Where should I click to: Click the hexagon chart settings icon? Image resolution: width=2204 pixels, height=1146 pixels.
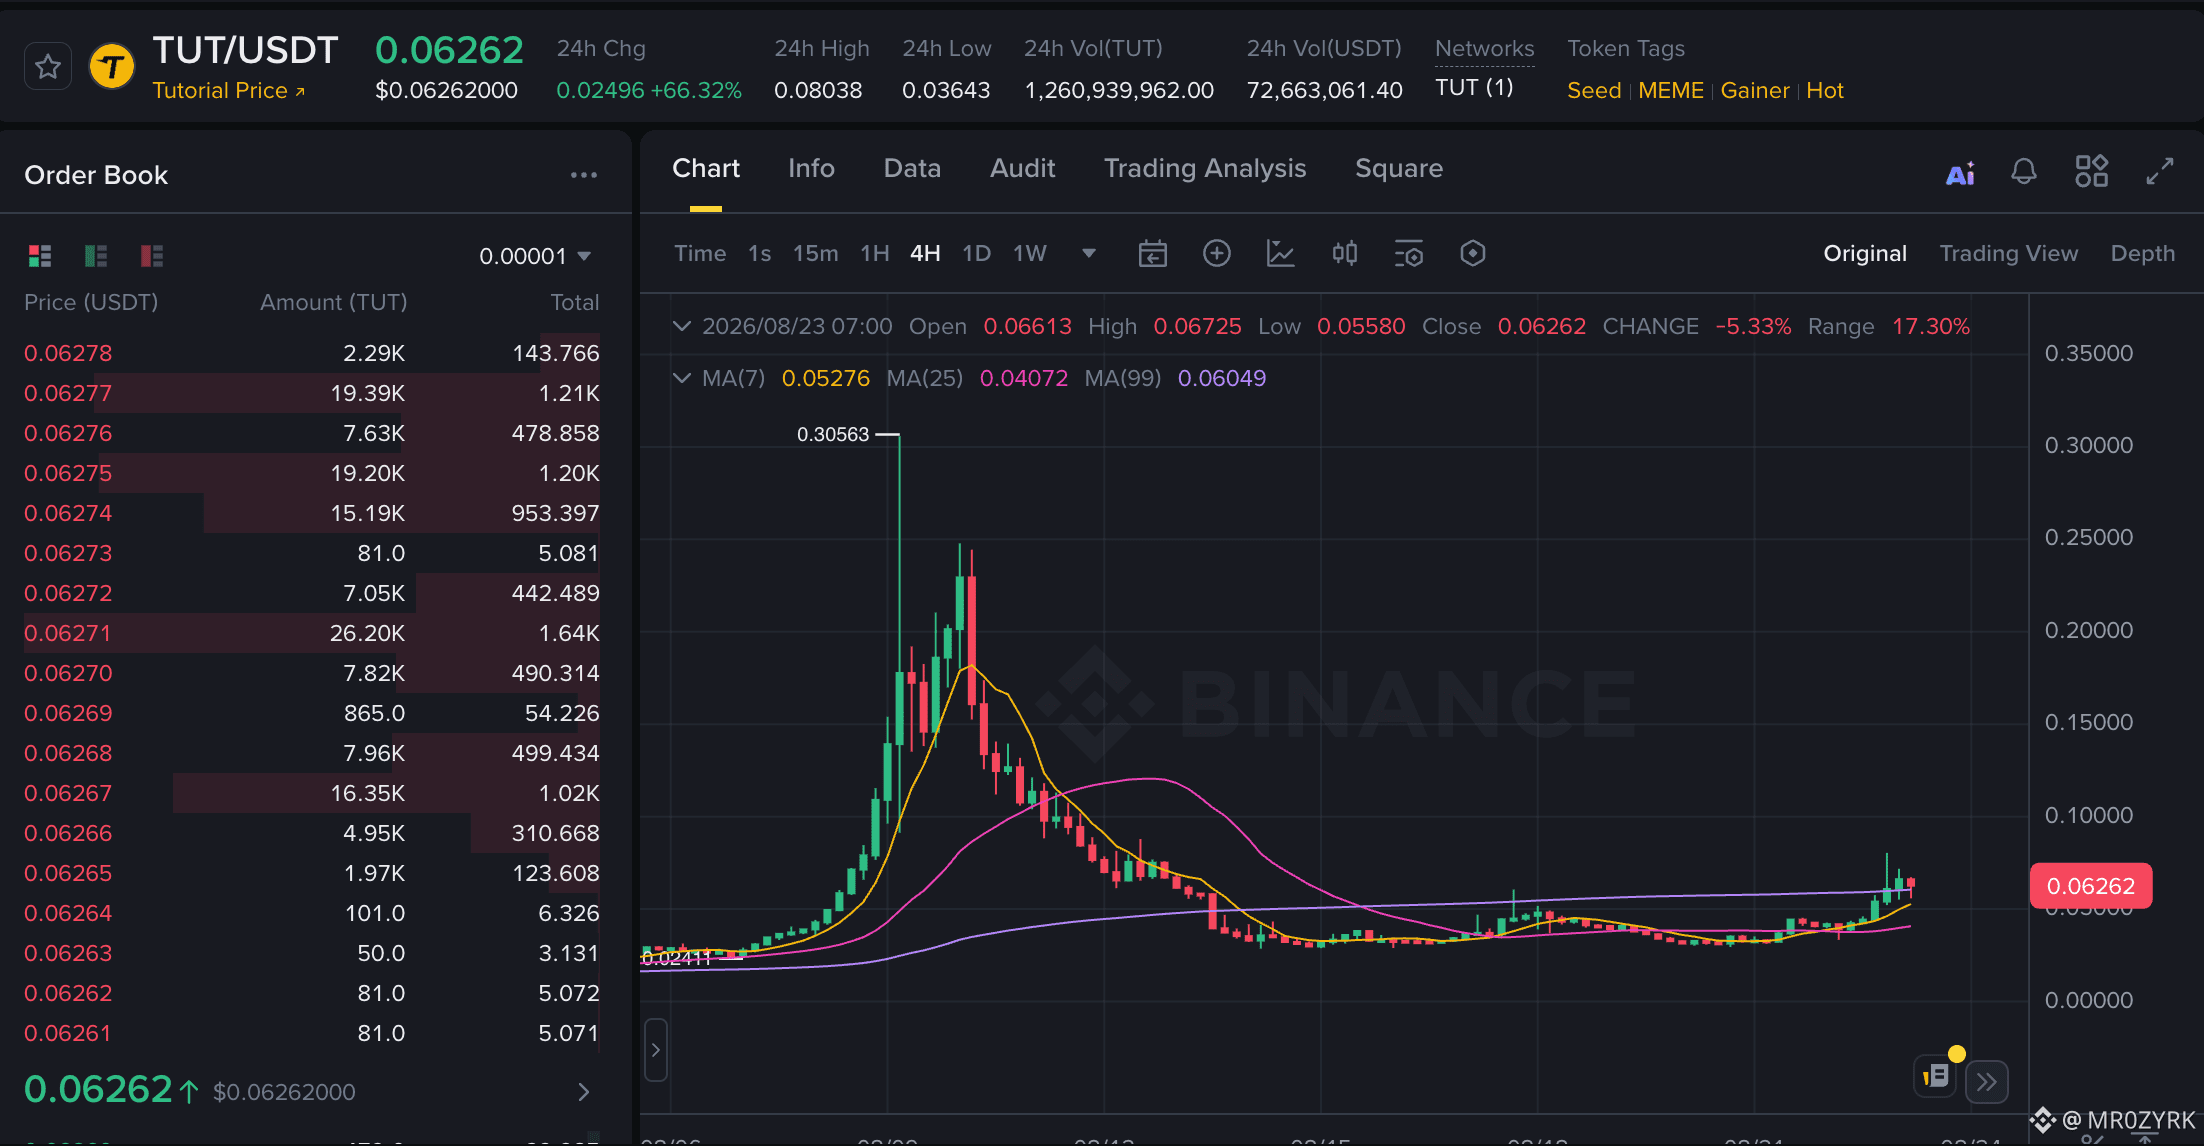coord(1473,254)
